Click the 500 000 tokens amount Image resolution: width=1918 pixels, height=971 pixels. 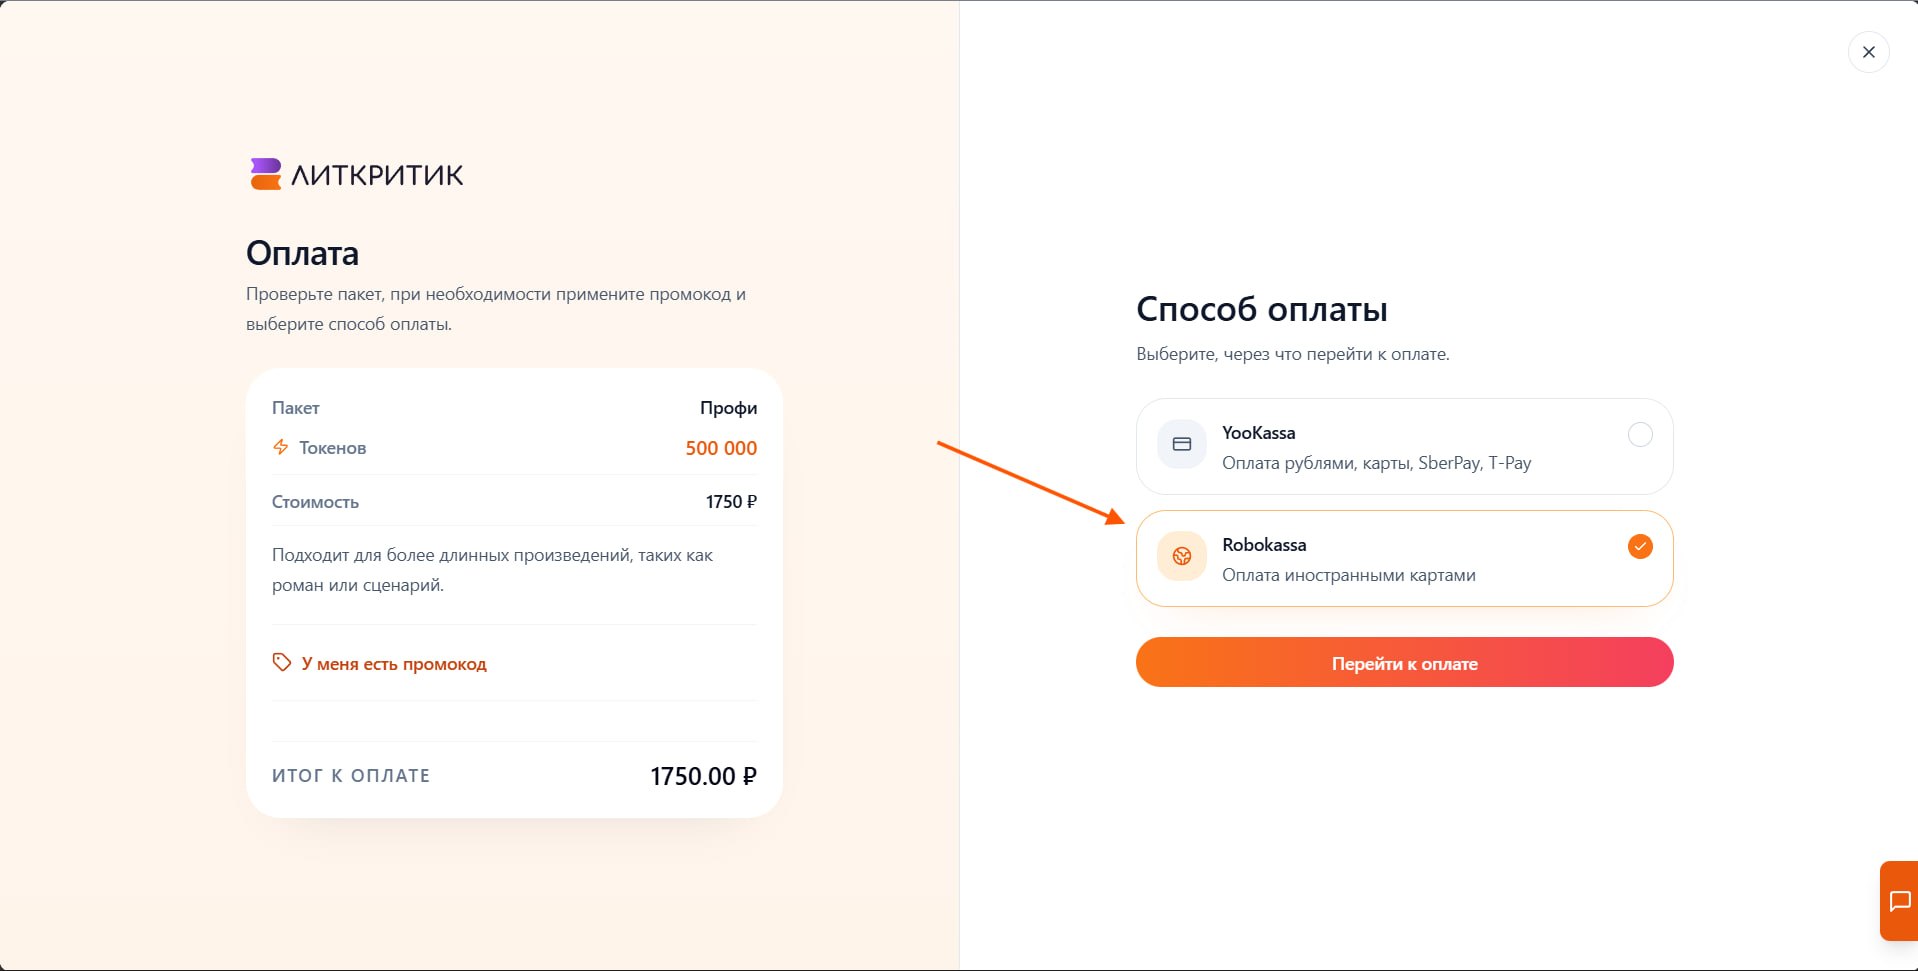(721, 448)
